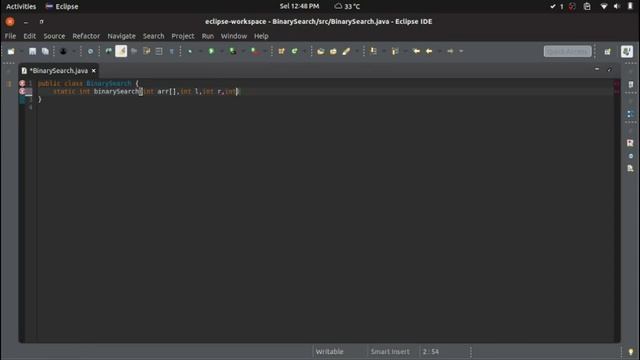Click the Open Type folder icon

pos(321,51)
